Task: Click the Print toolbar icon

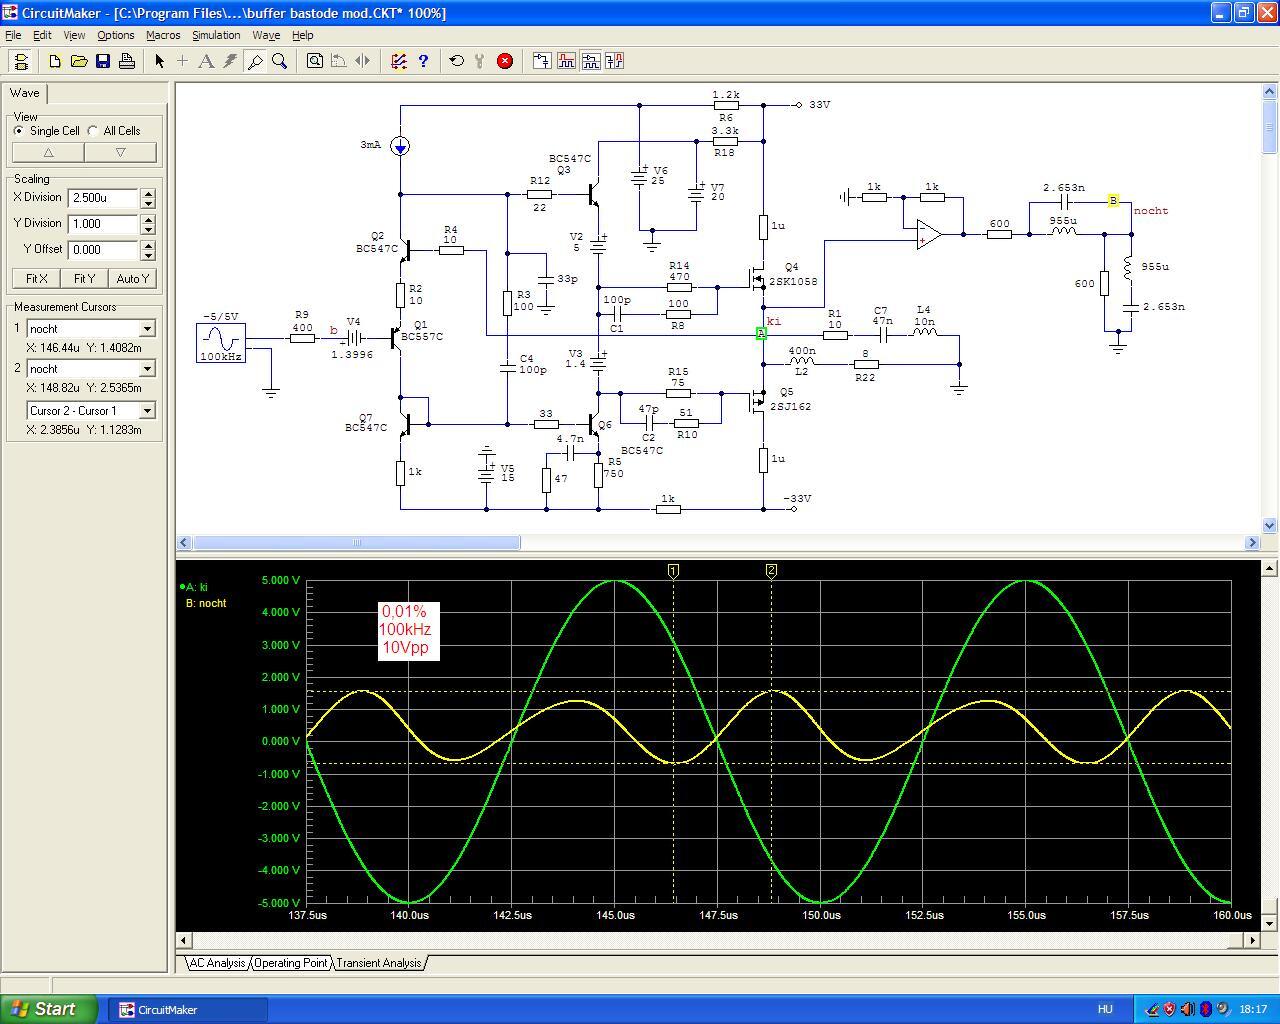Action: [126, 61]
